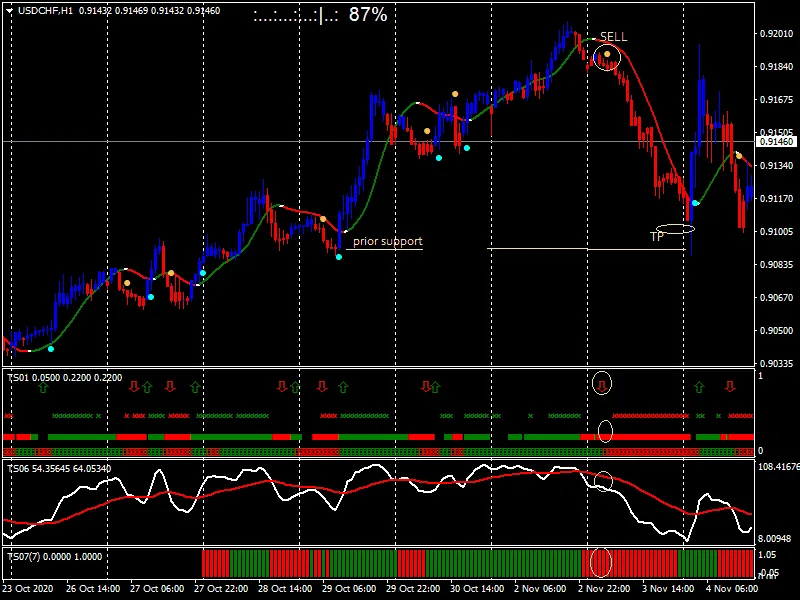This screenshot has width=800, height=600.
Task: Click the SELL annotation label
Action: (612, 37)
